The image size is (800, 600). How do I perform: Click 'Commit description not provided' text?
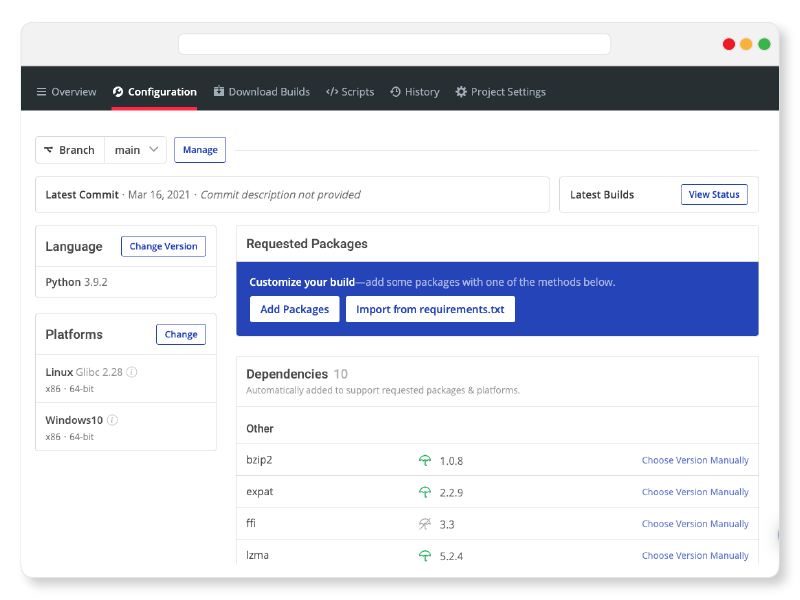(x=280, y=195)
